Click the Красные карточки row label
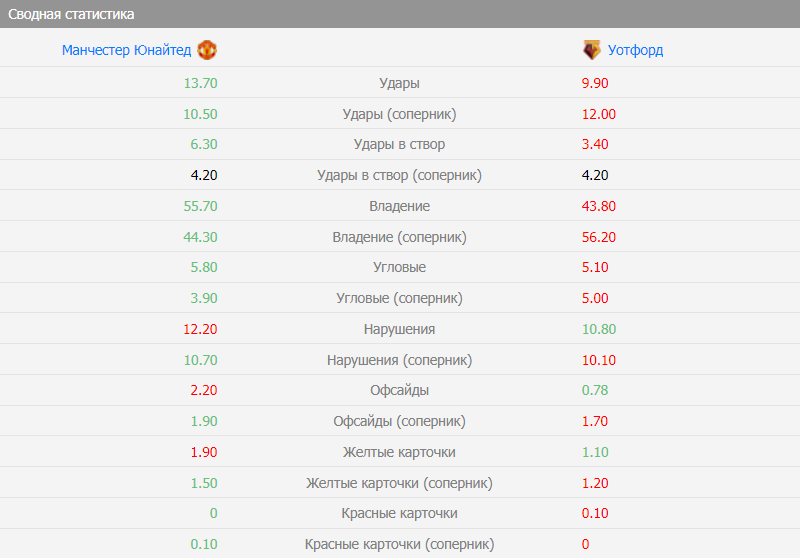The width and height of the screenshot is (801, 559). point(399,513)
